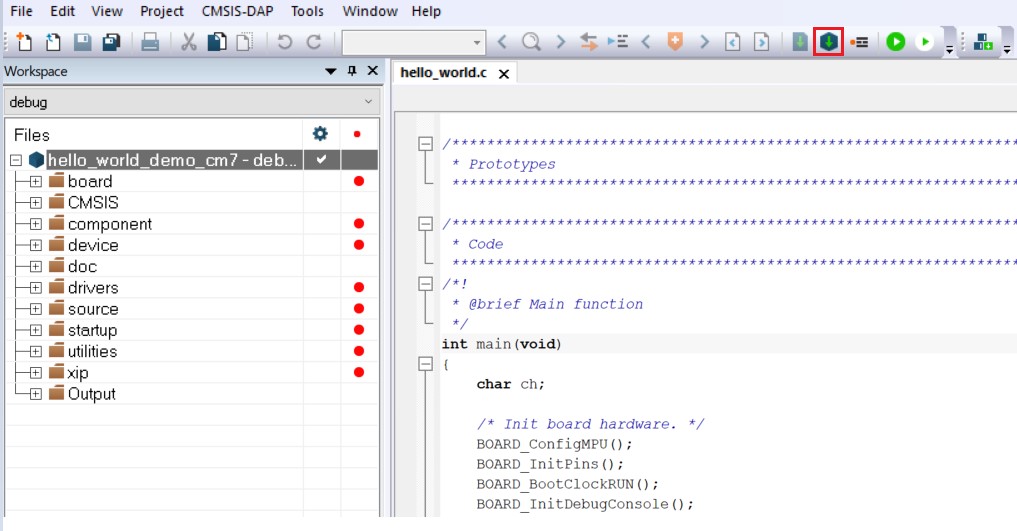Expand the drivers folder in tree
1017x531 pixels.
[x=35, y=288]
